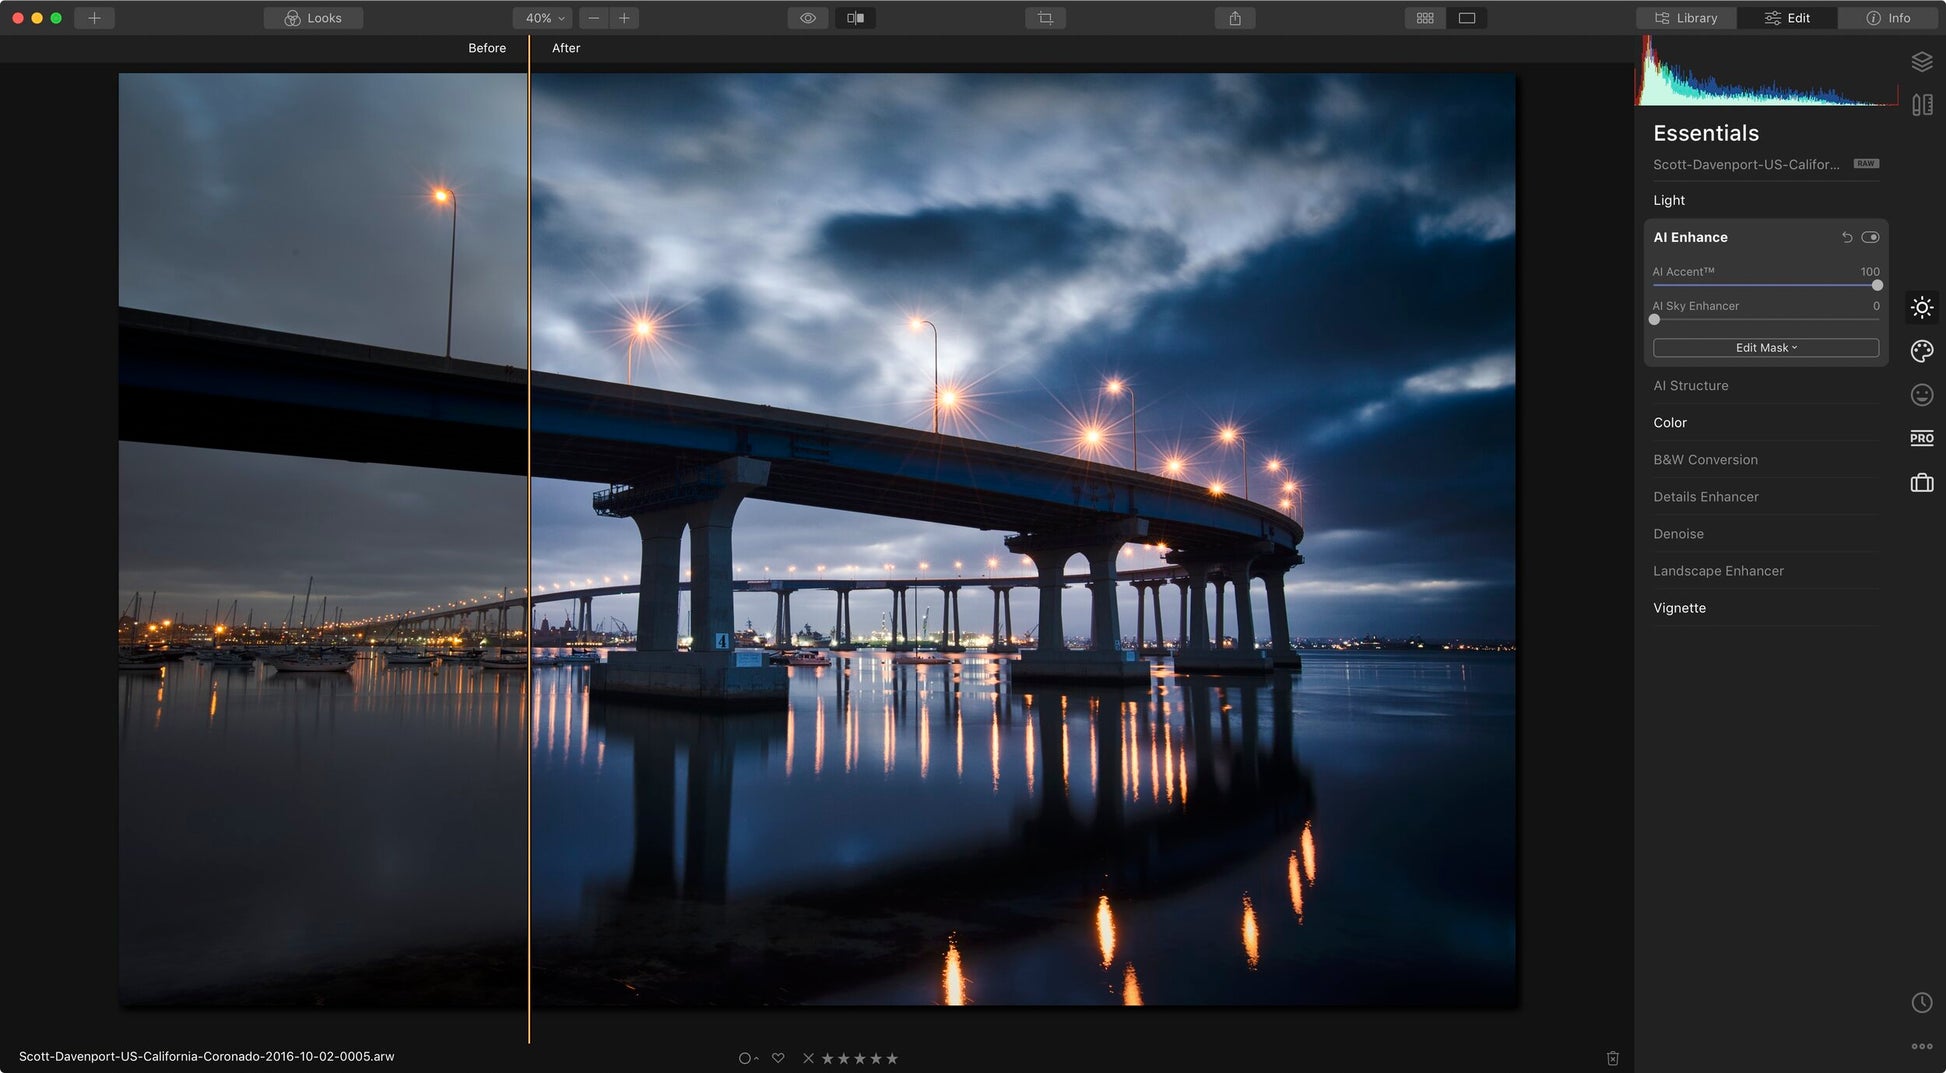
Task: Toggle the eye quick preview button
Action: 807,18
